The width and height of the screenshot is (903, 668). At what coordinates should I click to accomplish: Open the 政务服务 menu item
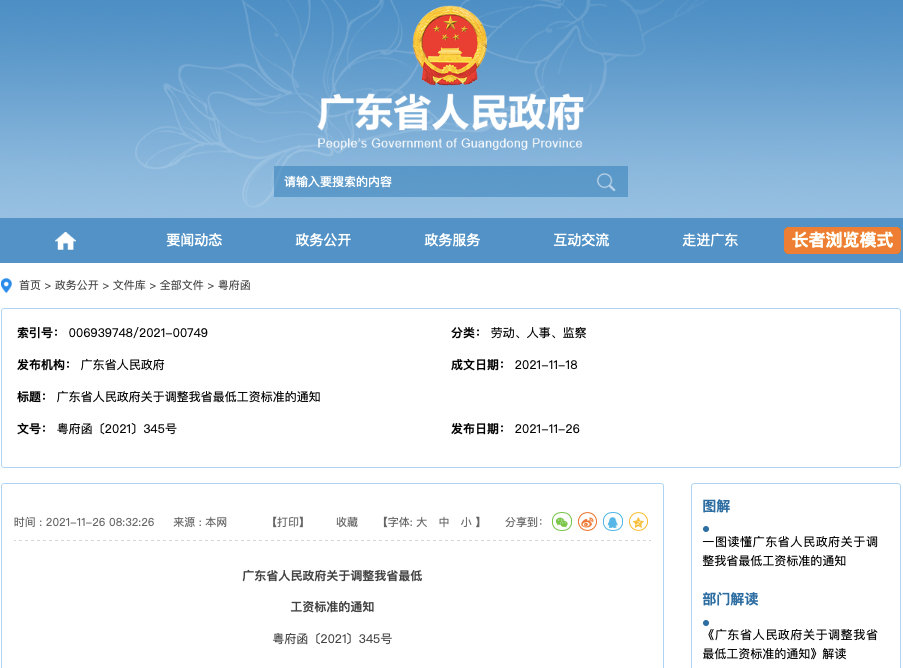(x=451, y=240)
